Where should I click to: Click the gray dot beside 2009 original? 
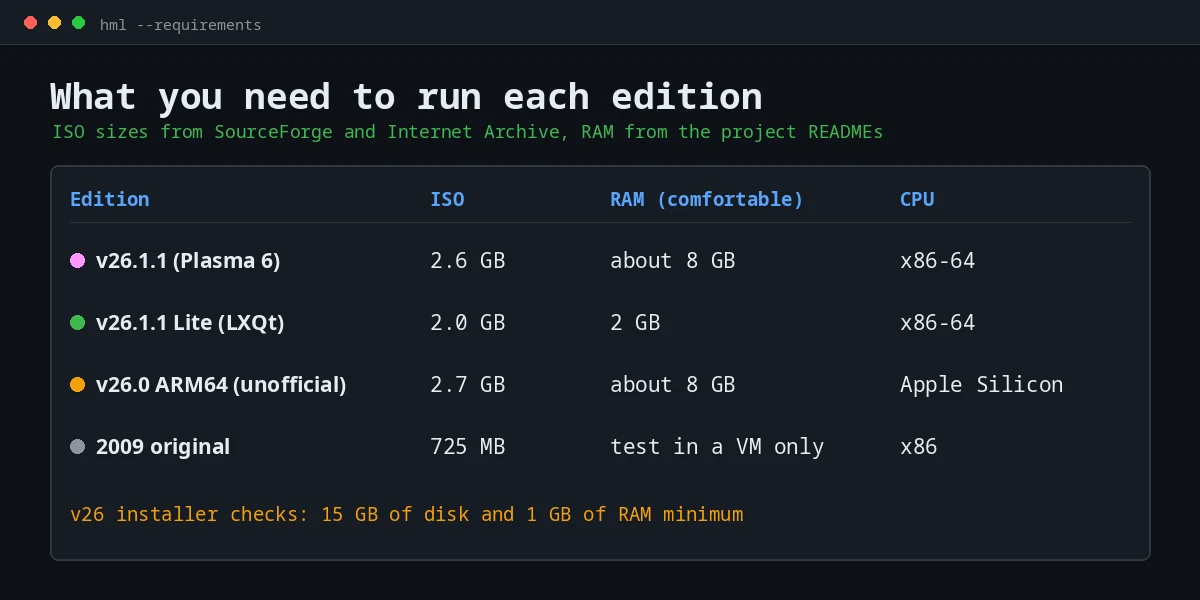pos(77,447)
